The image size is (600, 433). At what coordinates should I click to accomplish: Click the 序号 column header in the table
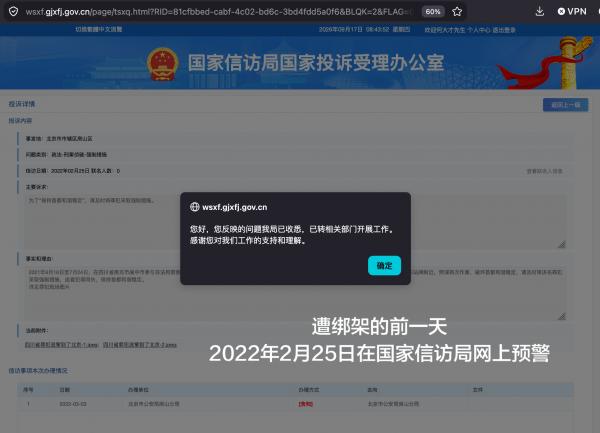pyautogui.click(x=28, y=390)
